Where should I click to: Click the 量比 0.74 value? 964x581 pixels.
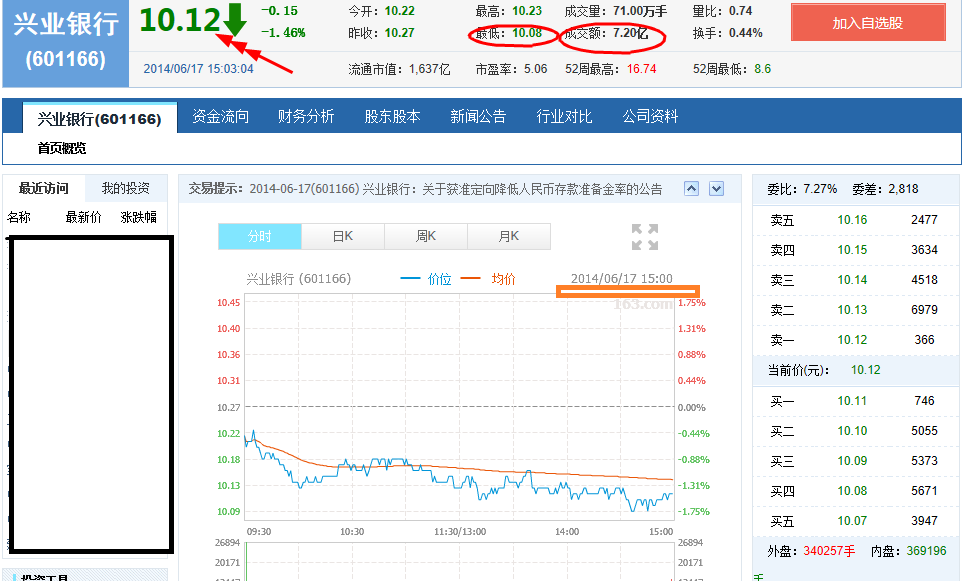pos(740,11)
